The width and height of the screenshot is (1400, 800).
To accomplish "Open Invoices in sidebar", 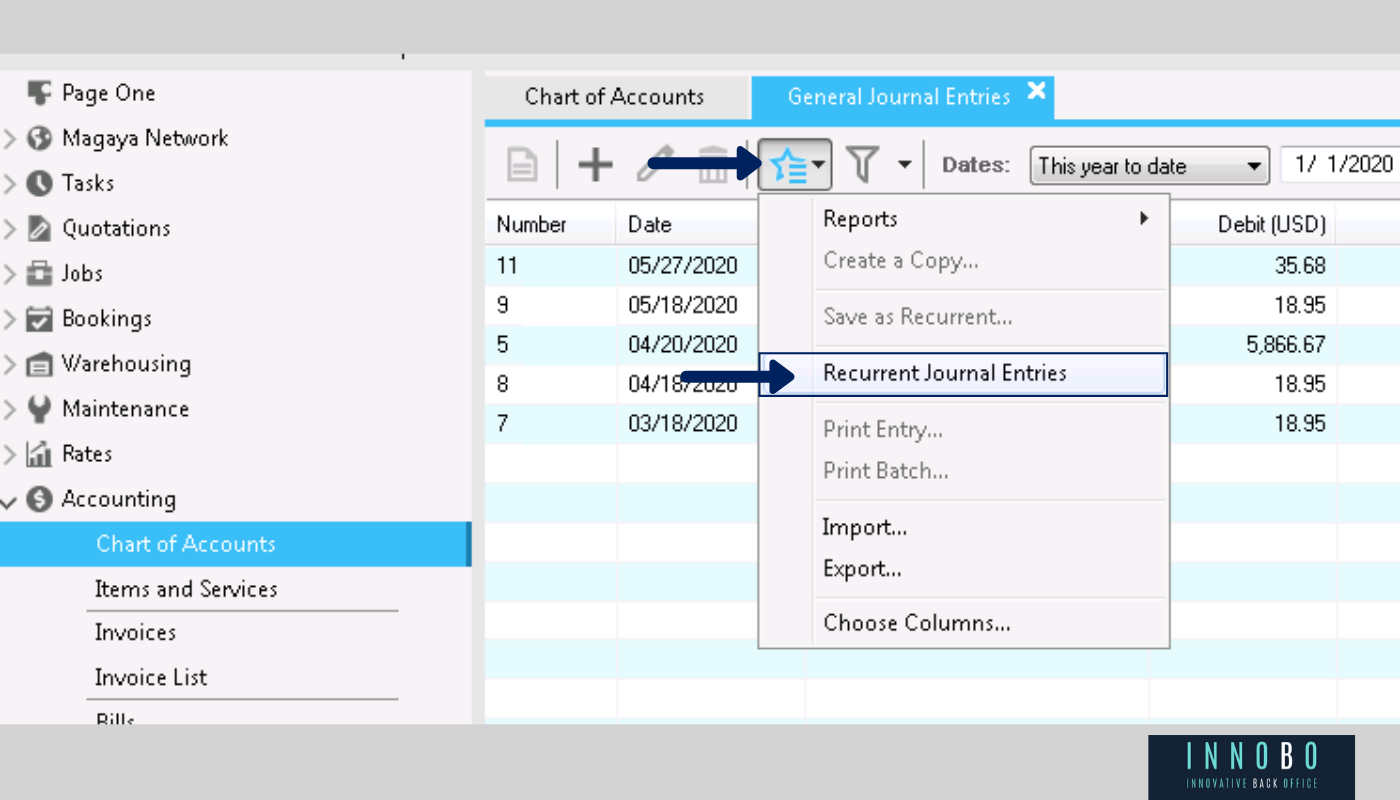I will point(135,633).
